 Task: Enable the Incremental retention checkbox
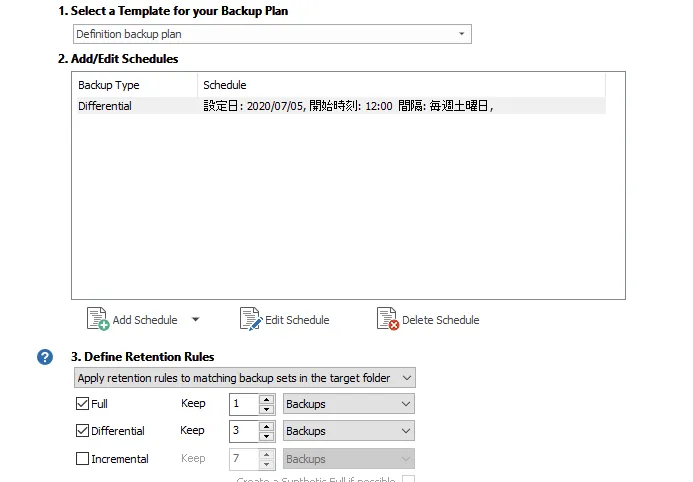click(82, 459)
